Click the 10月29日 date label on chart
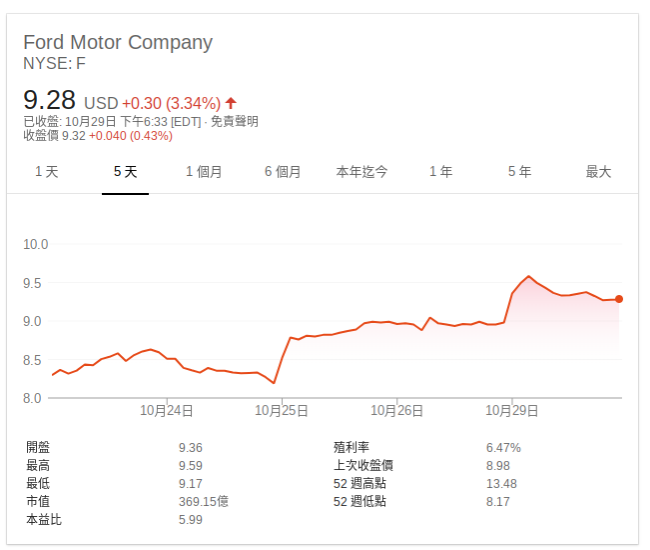This screenshot has width=650, height=550. [x=512, y=410]
